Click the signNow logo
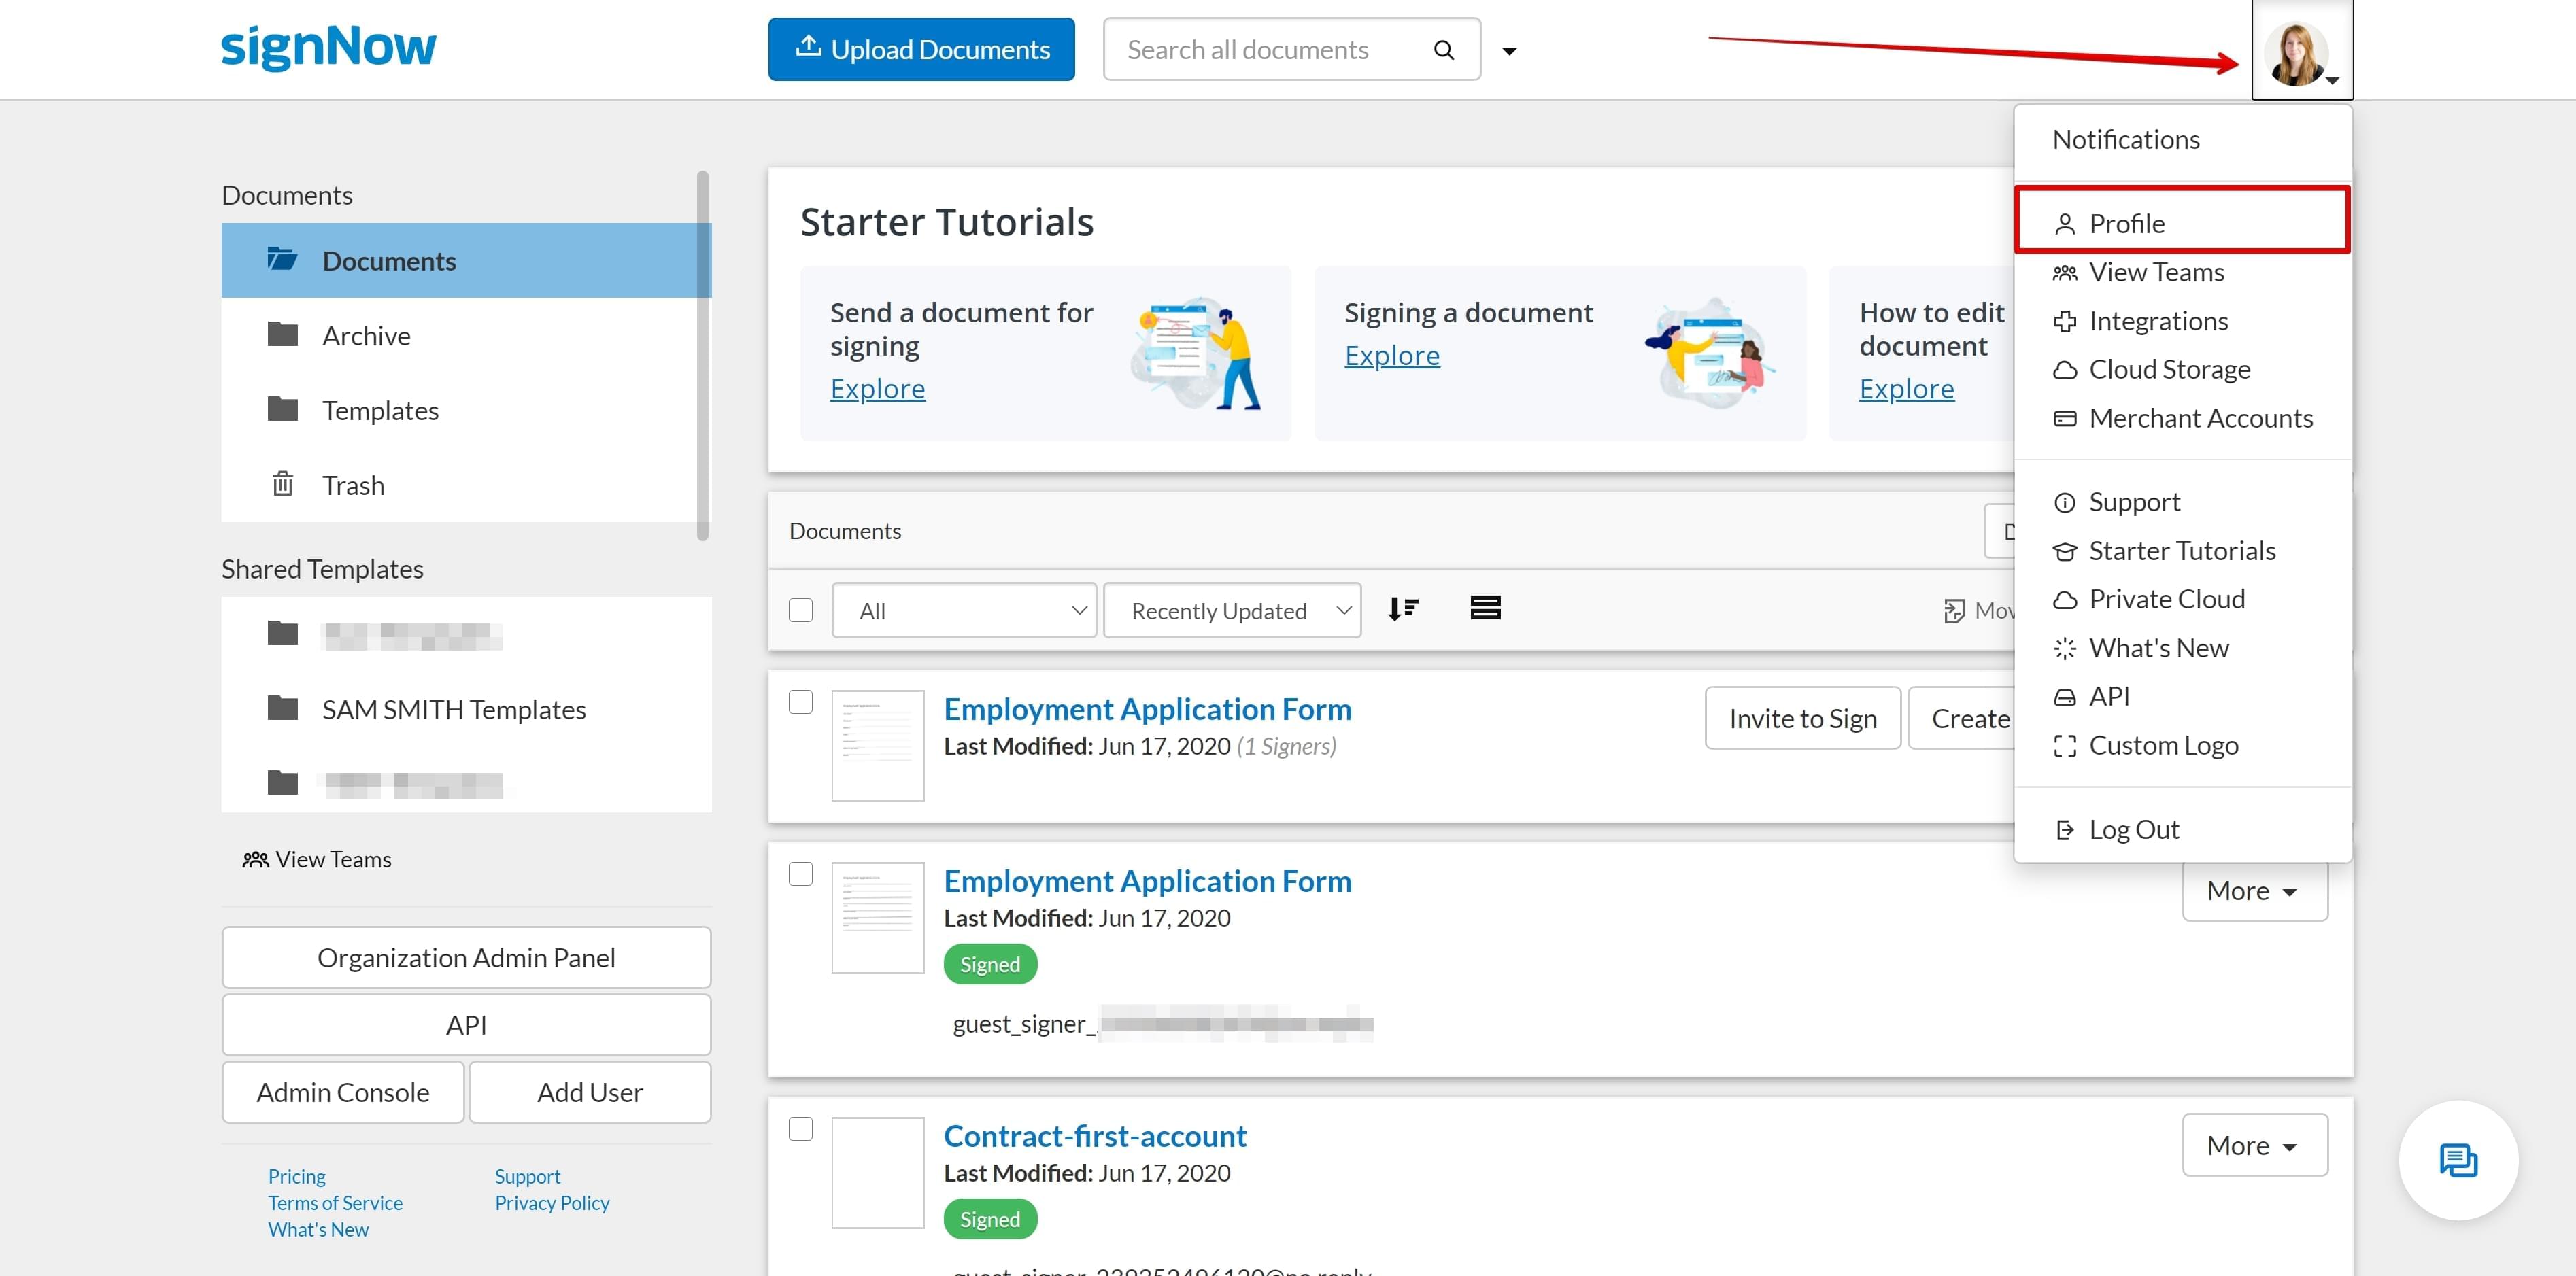The height and width of the screenshot is (1276, 2576). pos(328,47)
